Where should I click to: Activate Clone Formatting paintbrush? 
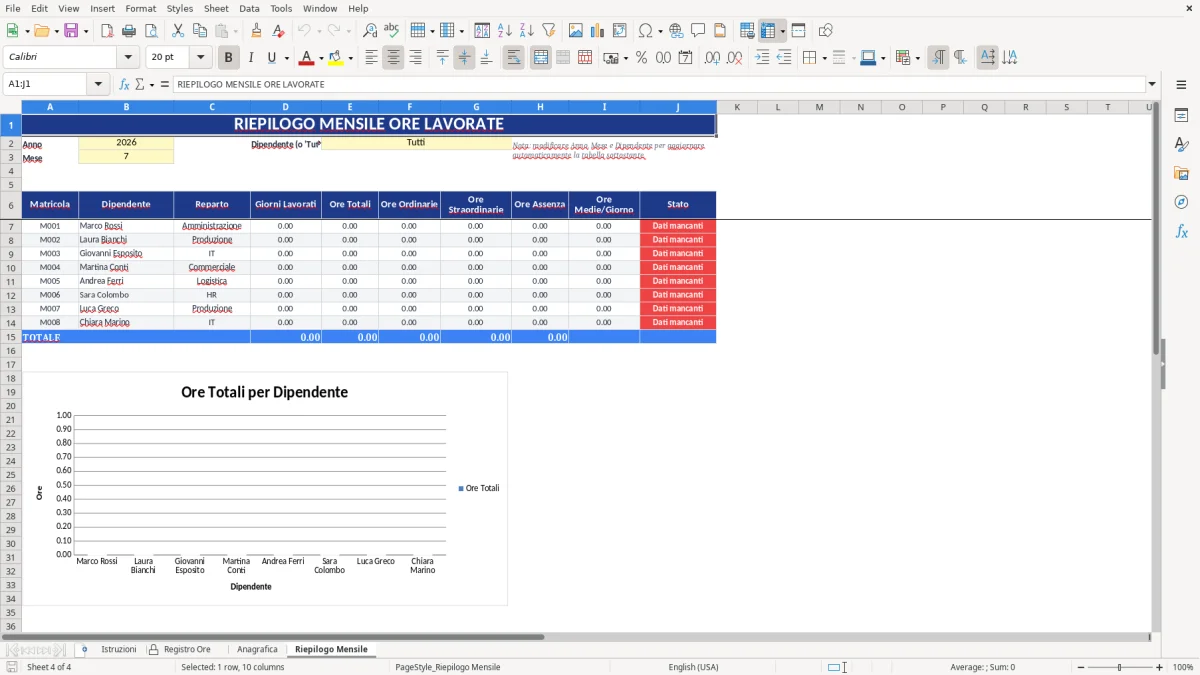pyautogui.click(x=256, y=31)
